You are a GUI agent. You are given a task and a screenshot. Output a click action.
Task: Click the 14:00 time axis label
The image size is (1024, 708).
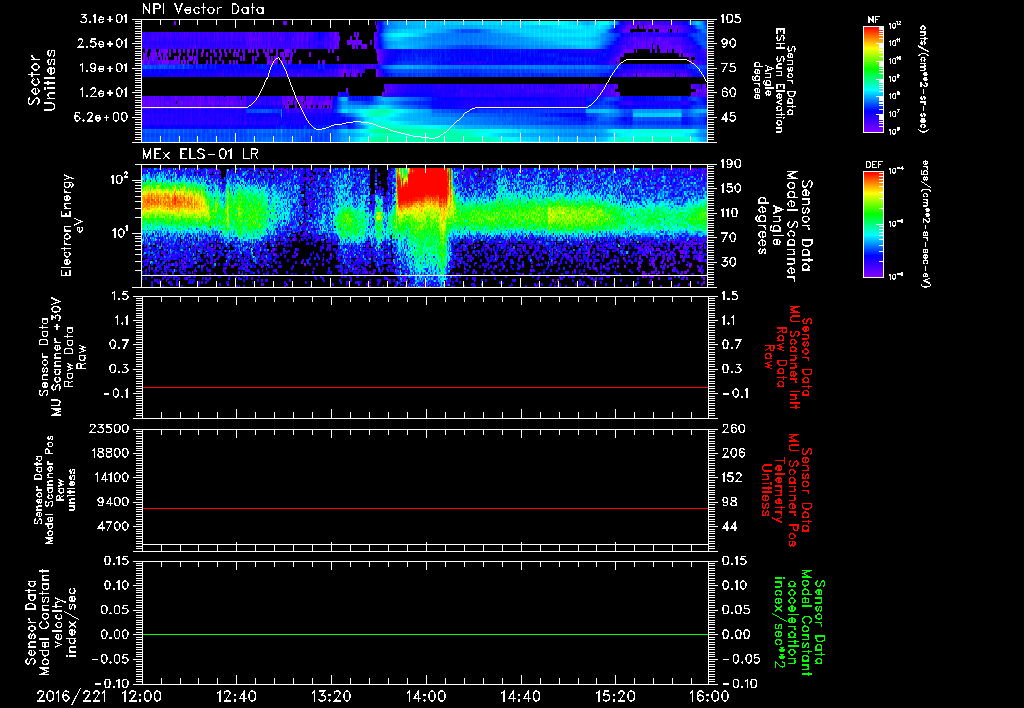(426, 696)
